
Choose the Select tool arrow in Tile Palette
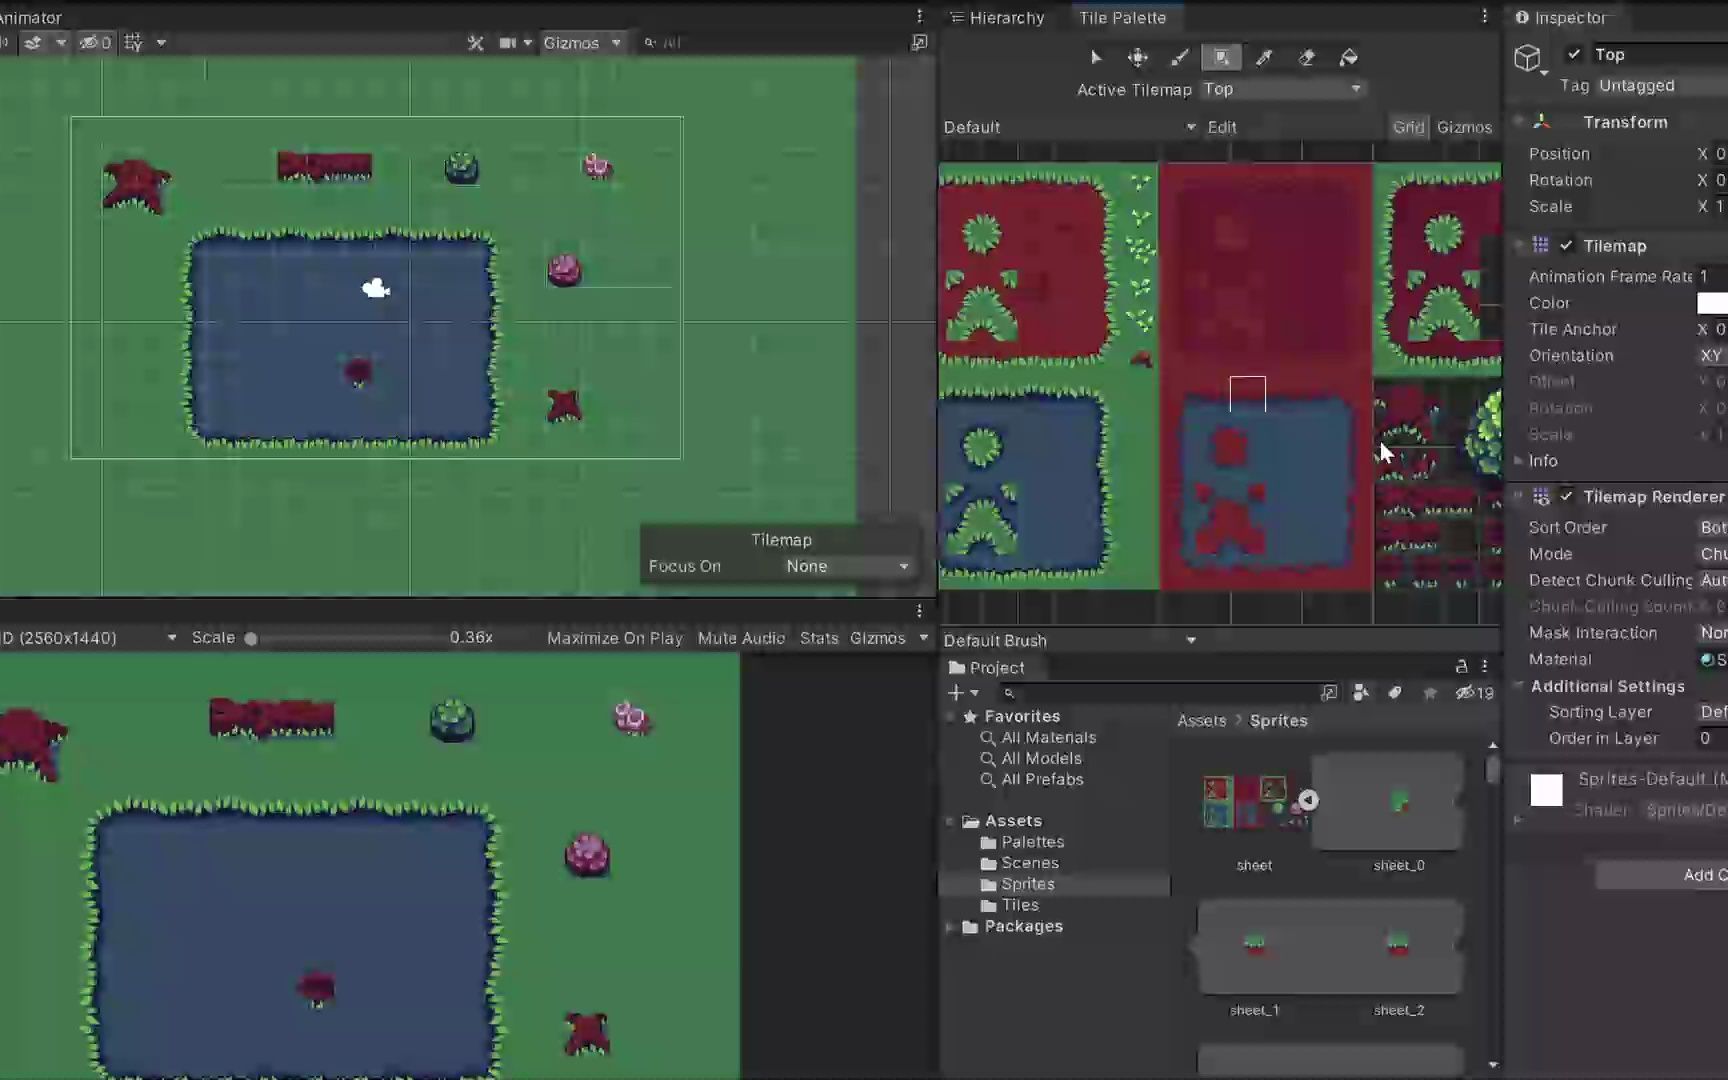click(x=1096, y=57)
